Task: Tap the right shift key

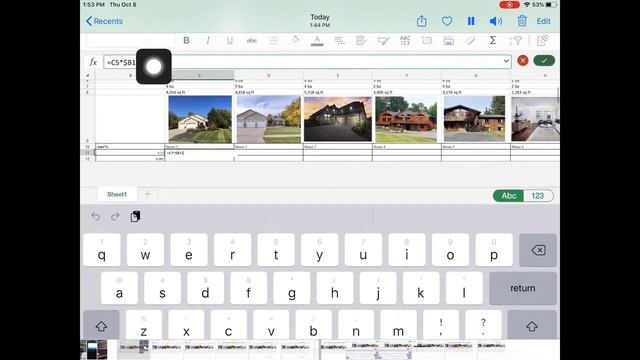Action: (x=532, y=325)
